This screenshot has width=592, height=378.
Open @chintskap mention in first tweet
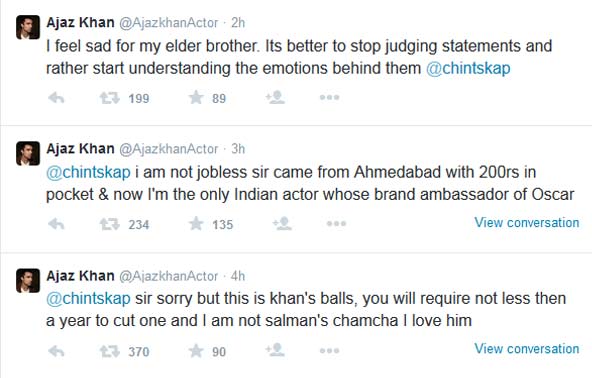click(468, 68)
